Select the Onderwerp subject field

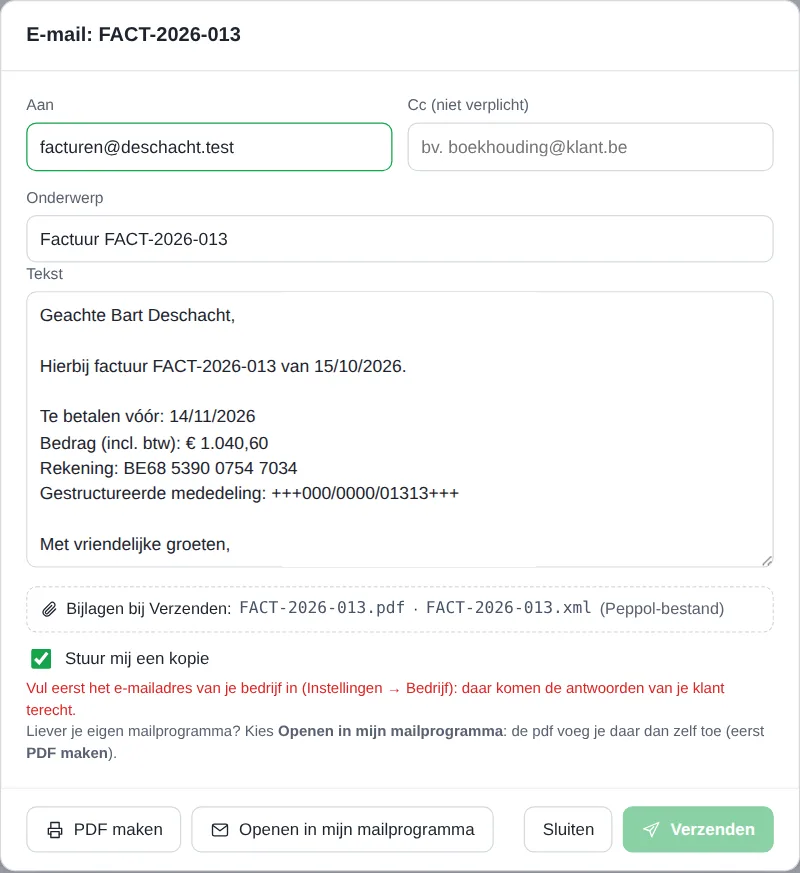click(x=400, y=239)
